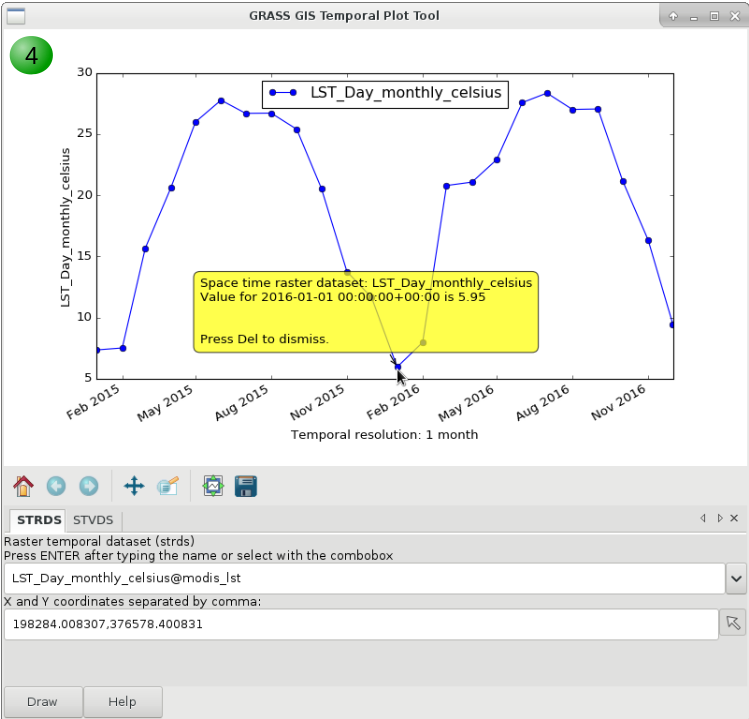Select the highest data point before Aug 2016

pos(547,94)
